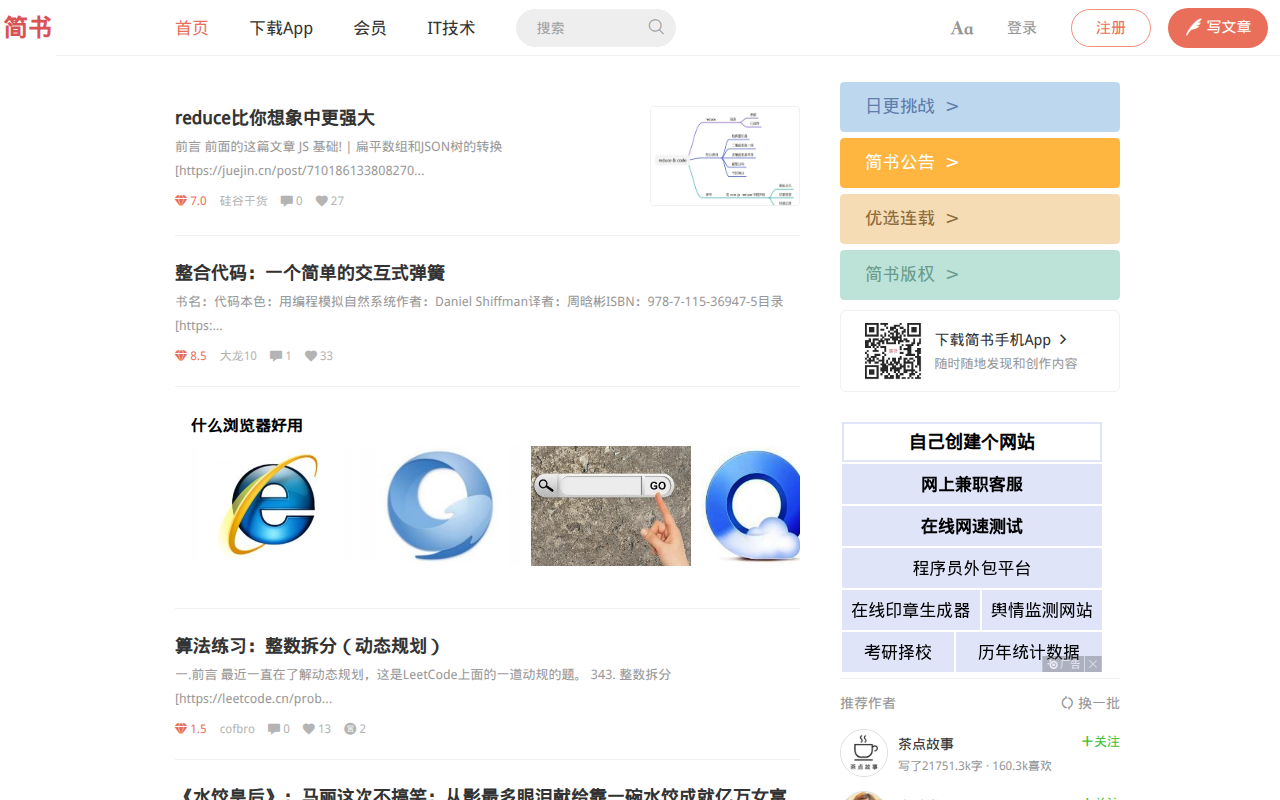
Task: Click author 大龙10
Action: [x=238, y=356]
